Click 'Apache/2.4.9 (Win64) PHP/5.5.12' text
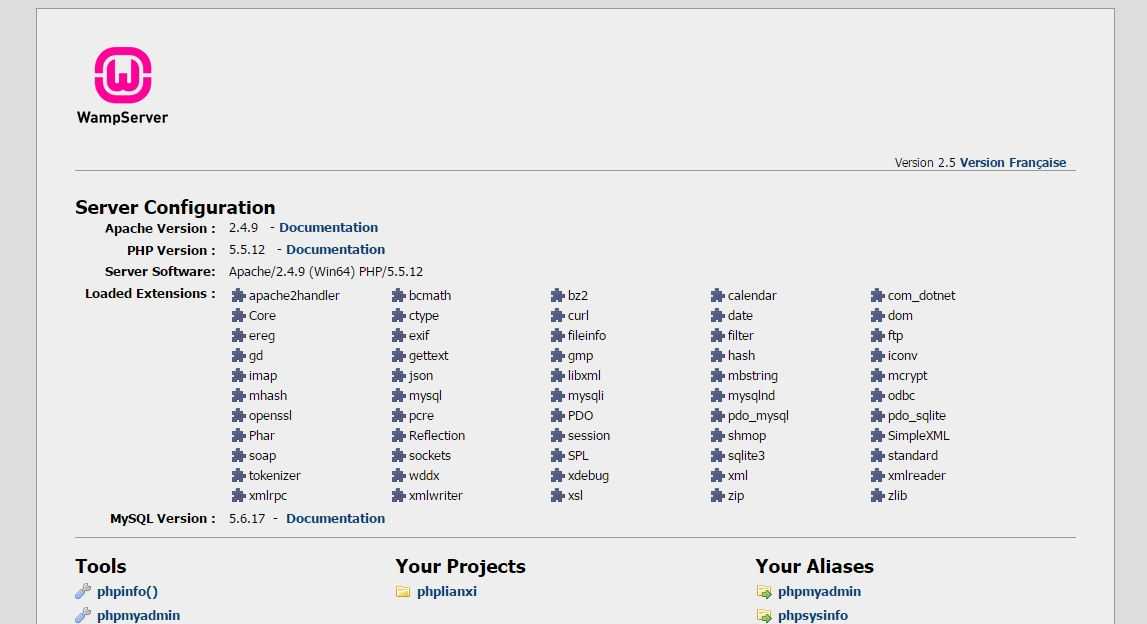Screen dimensions: 1147x624 (x=326, y=271)
